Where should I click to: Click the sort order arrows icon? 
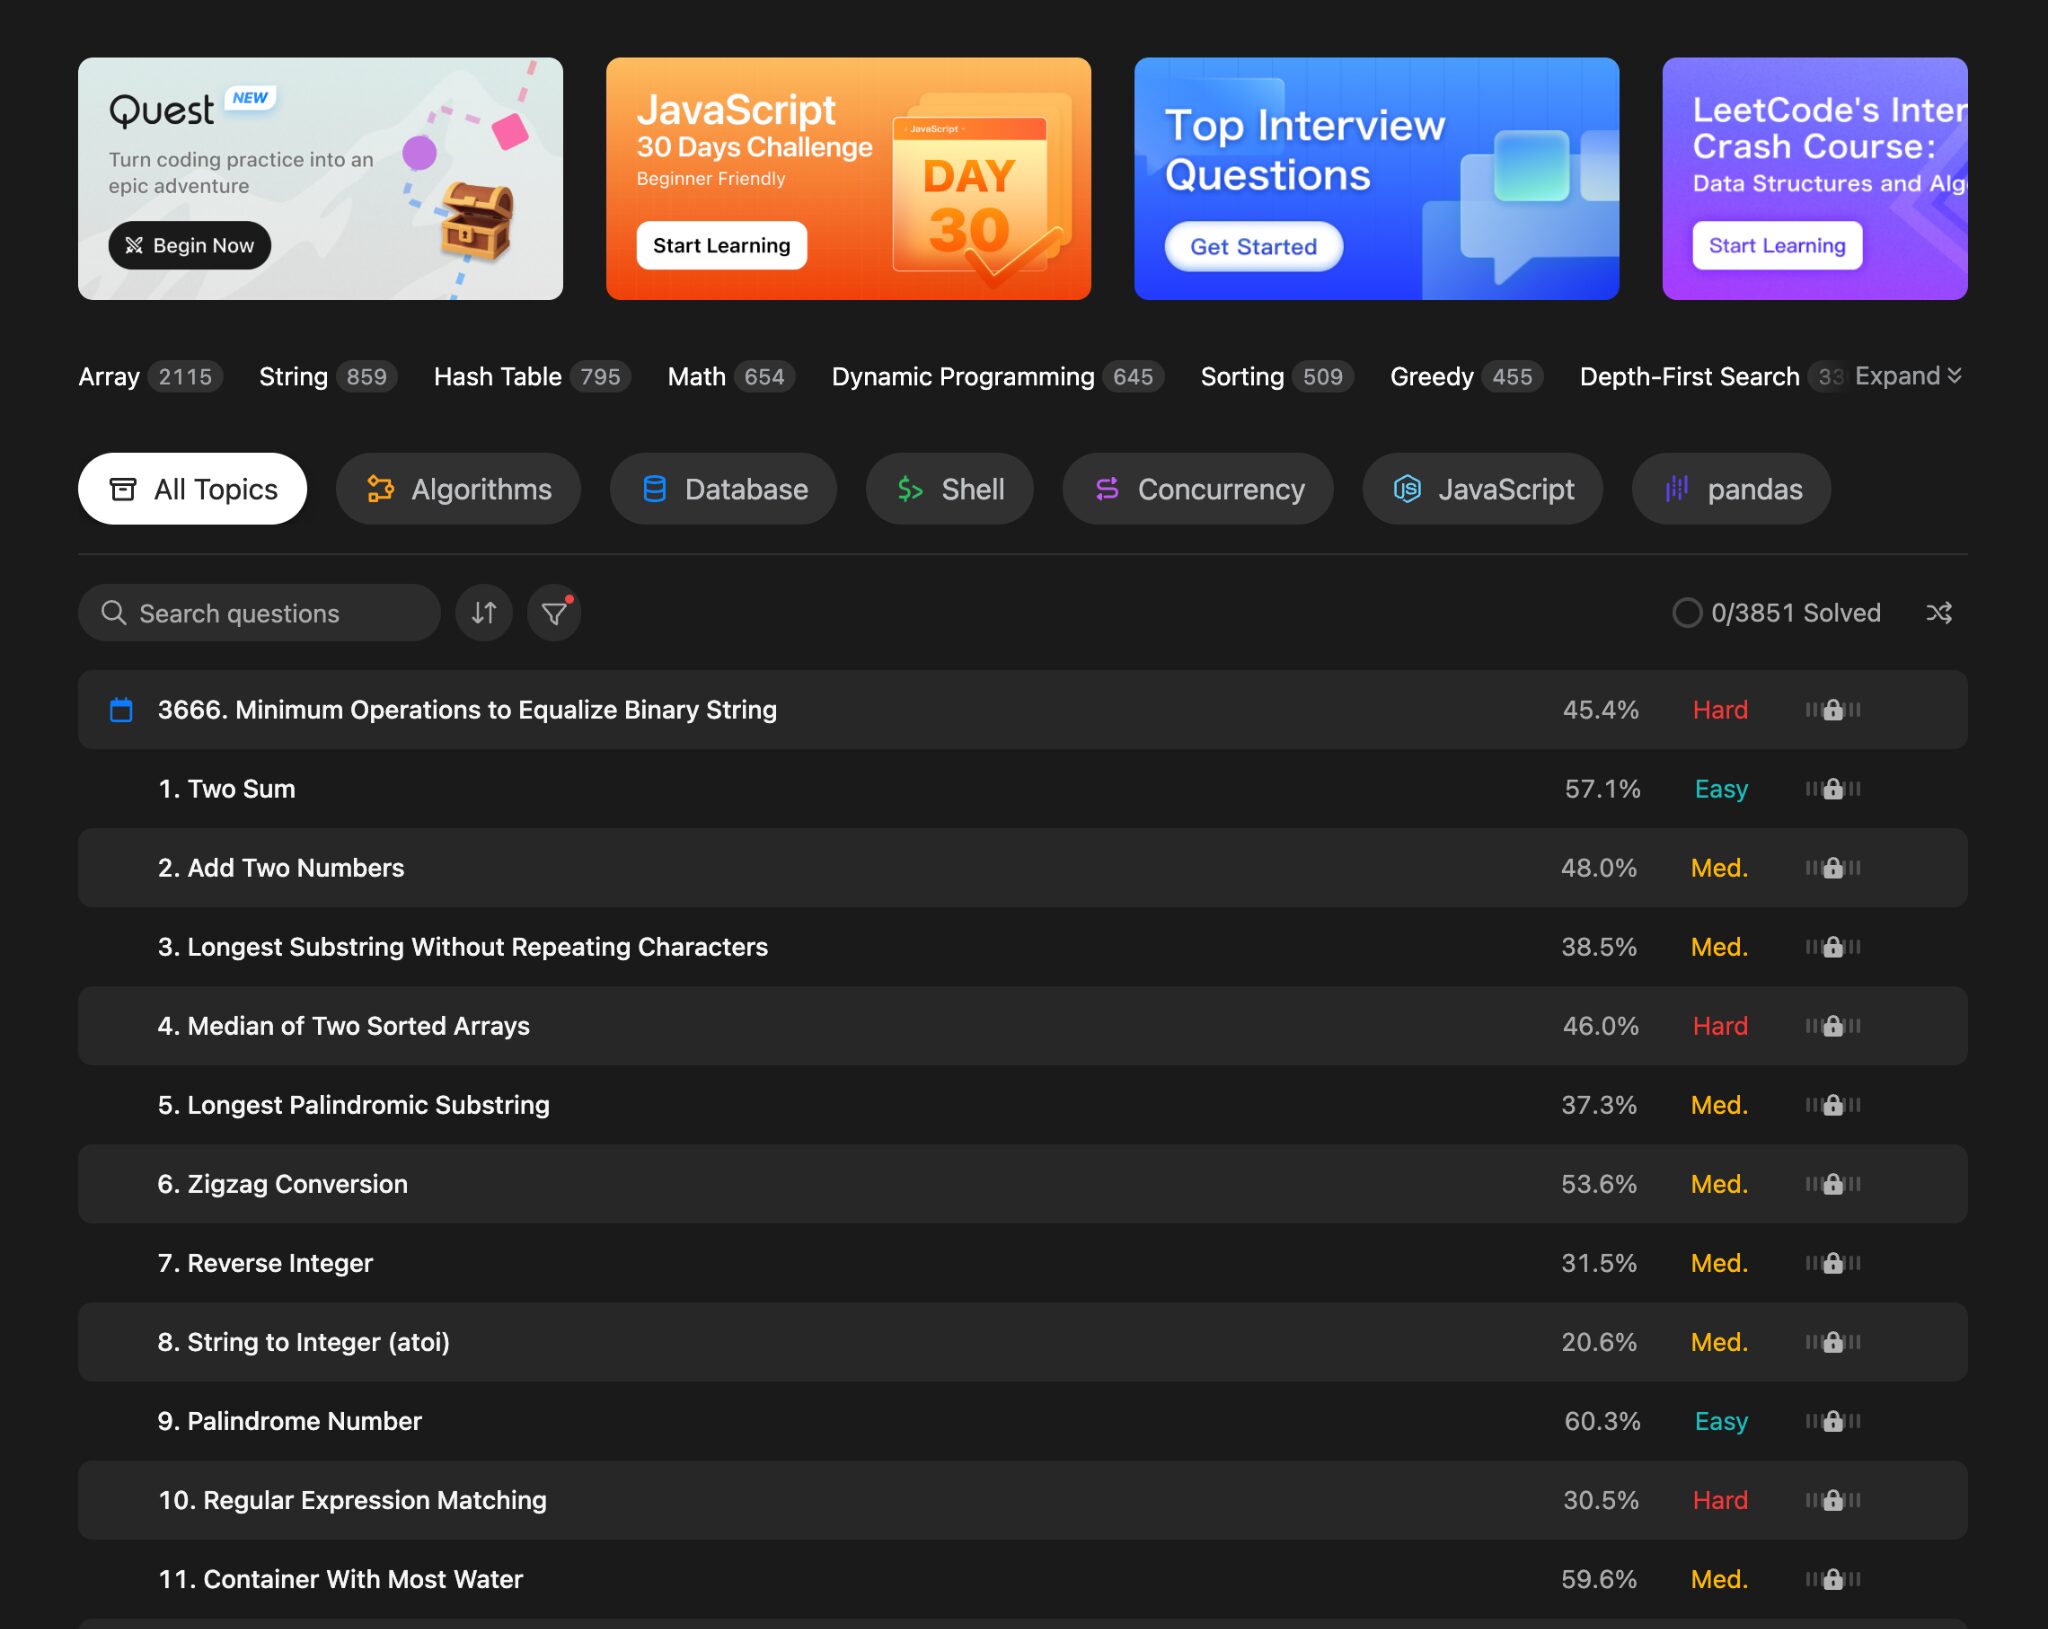484,613
